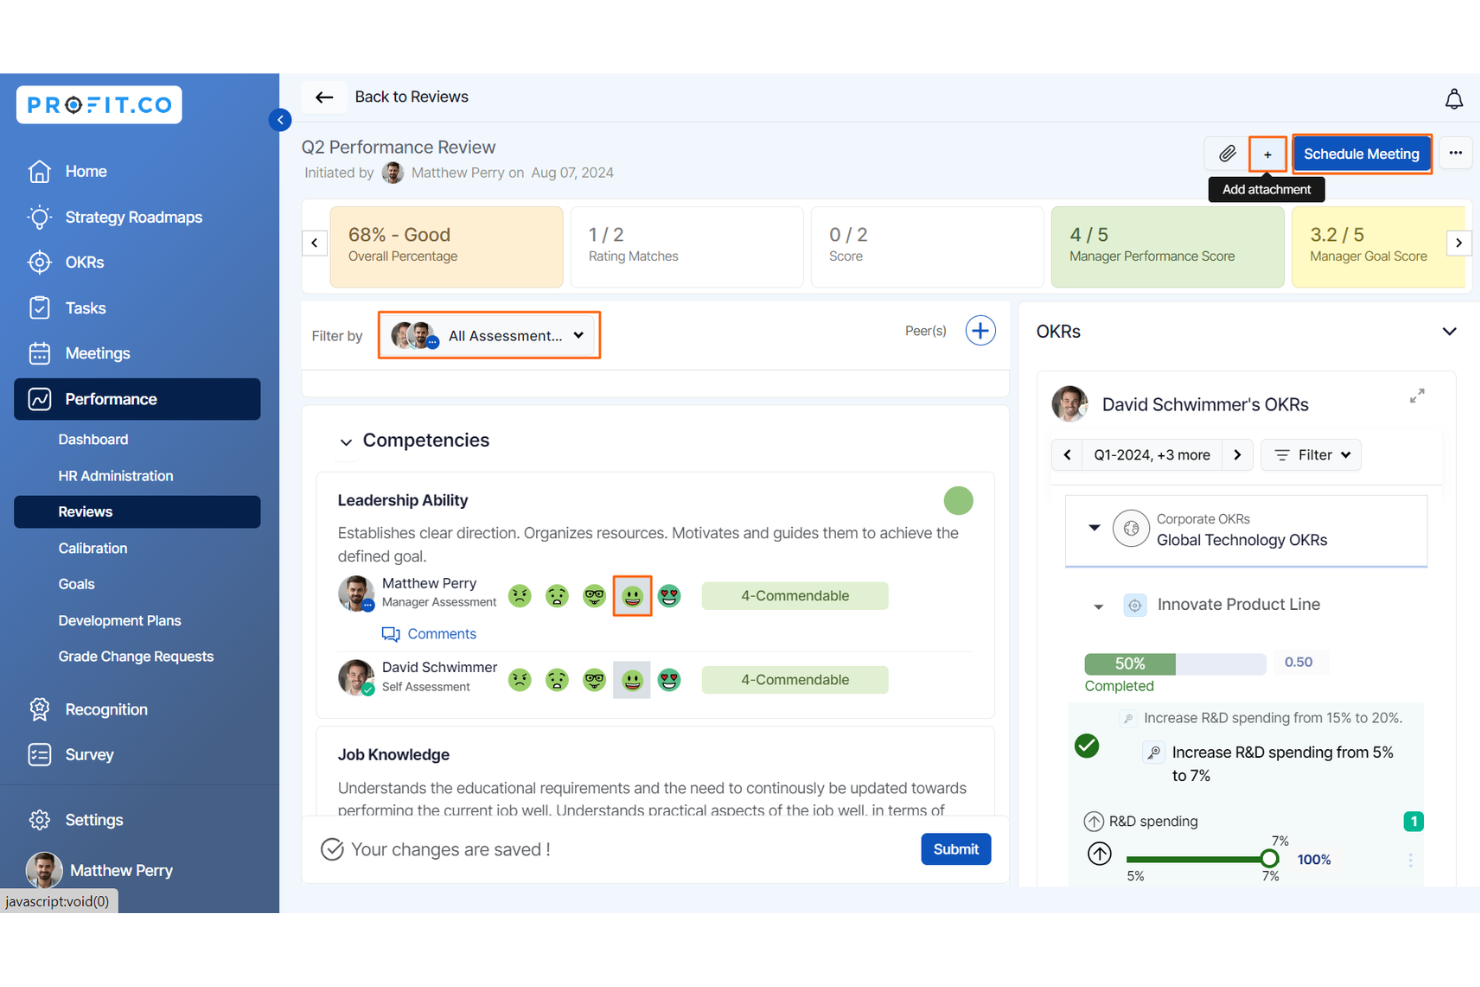1480x987 pixels.
Task: Select the heart-eyes rating for Matthew Perry
Action: pos(669,595)
